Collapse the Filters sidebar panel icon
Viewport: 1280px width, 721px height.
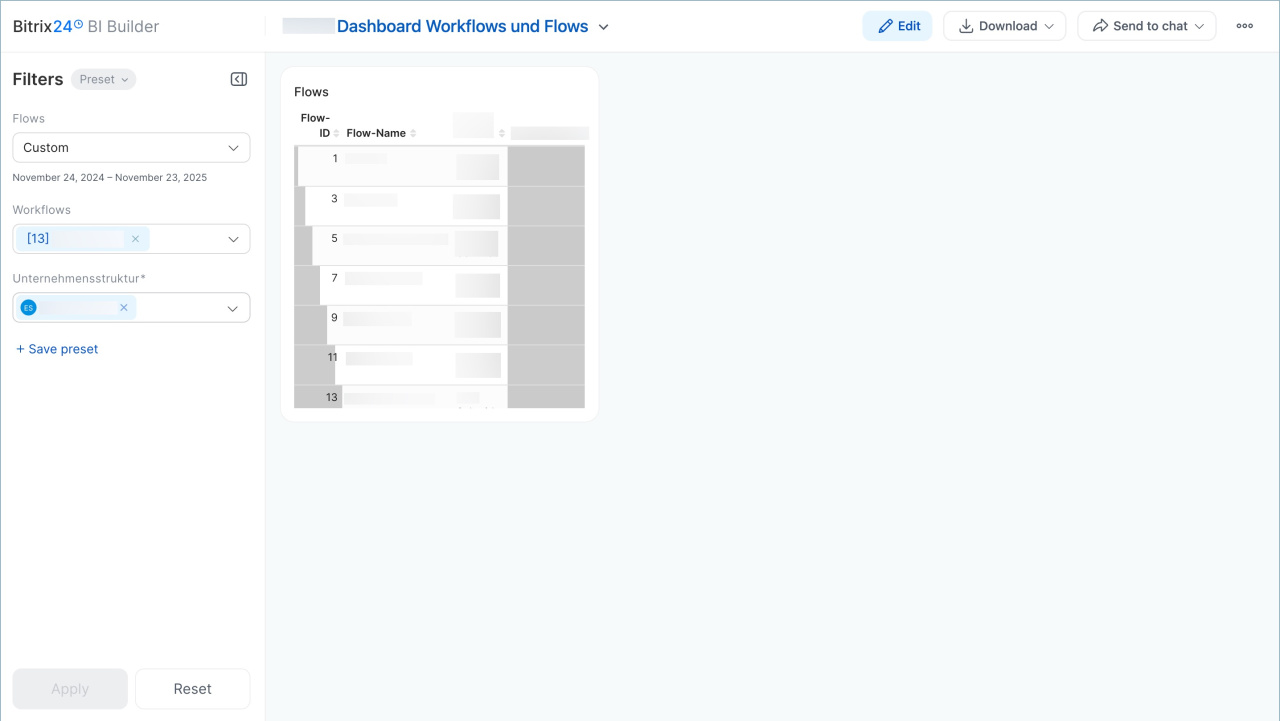point(239,79)
